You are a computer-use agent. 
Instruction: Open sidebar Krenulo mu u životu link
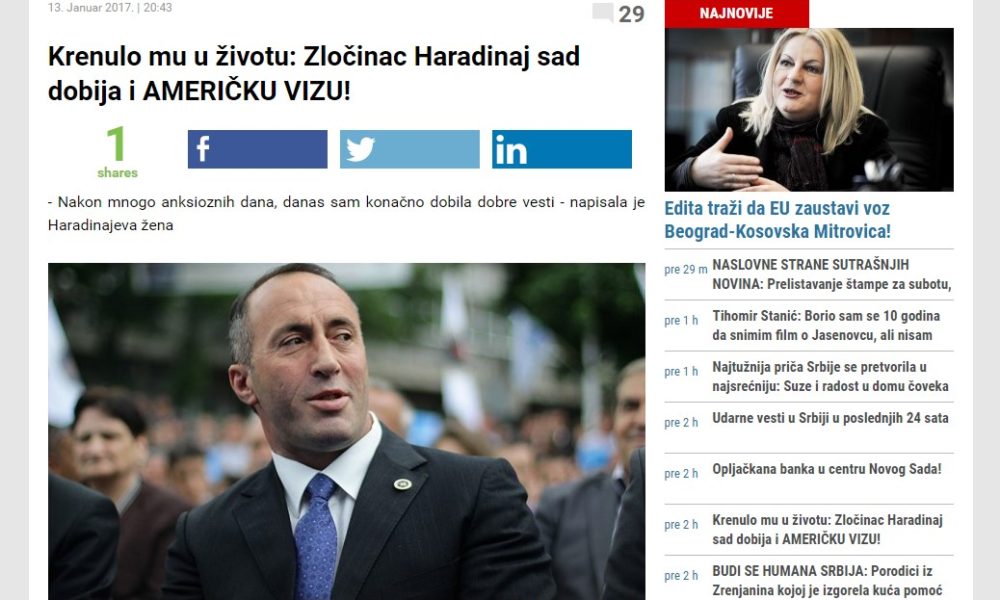[827, 529]
